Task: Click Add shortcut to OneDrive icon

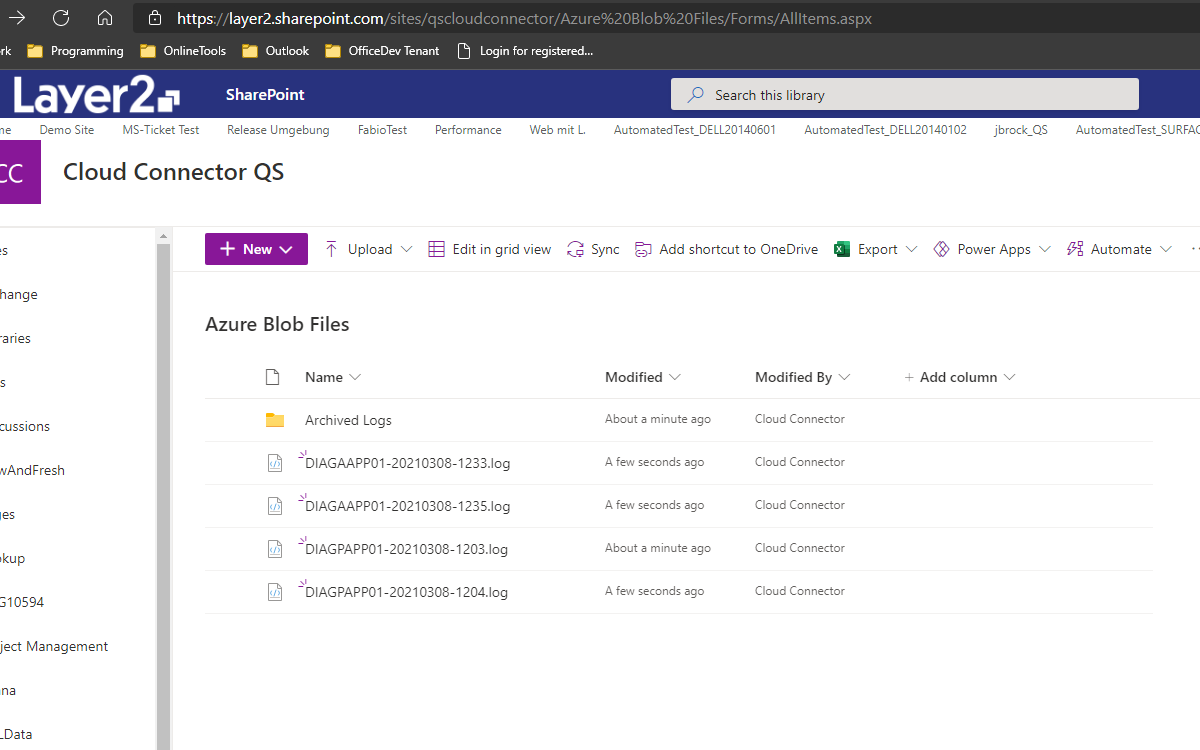Action: (x=643, y=249)
